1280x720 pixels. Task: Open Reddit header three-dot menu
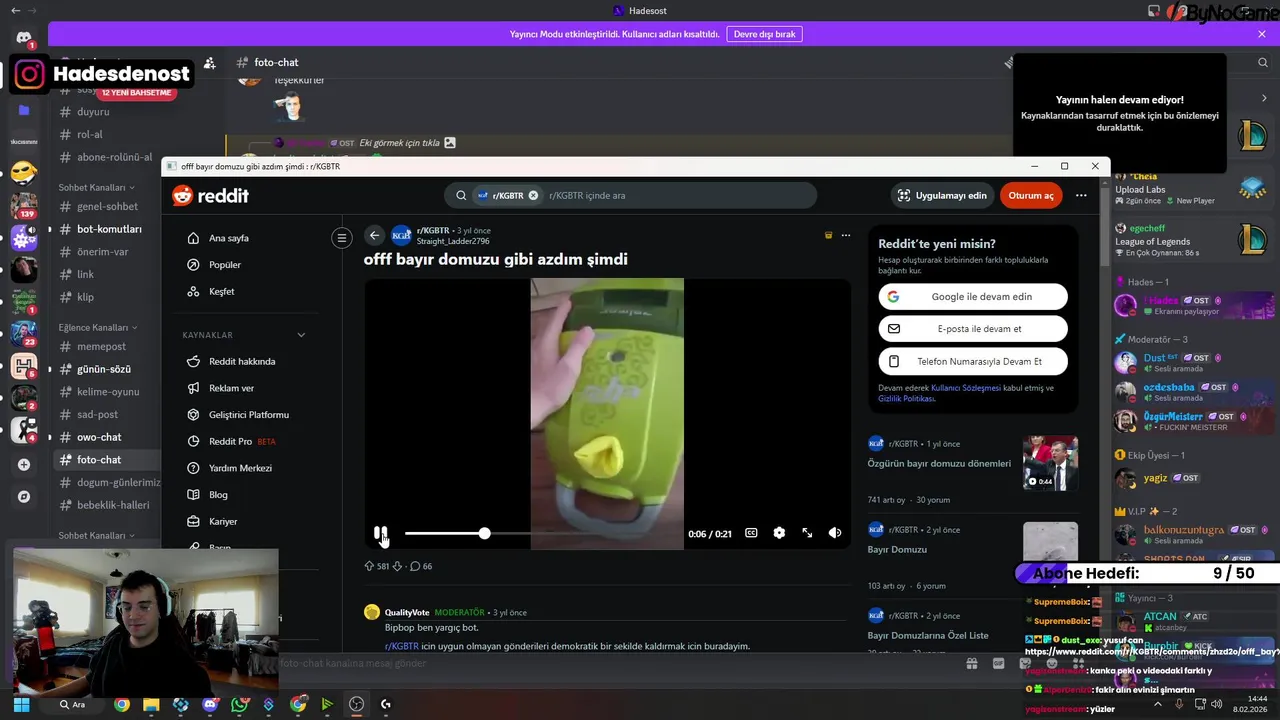[x=1081, y=195]
